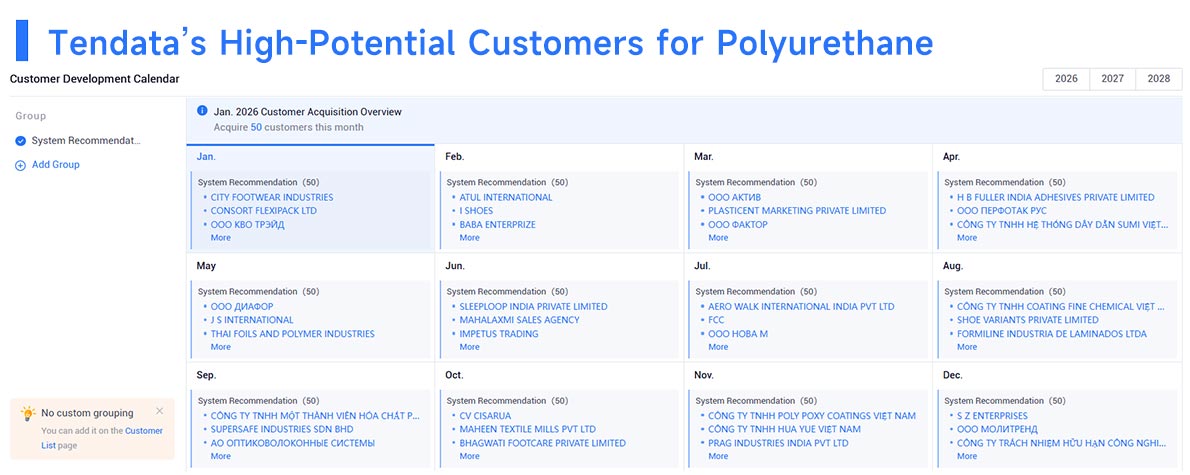Screen dimensions: 1190x475
Task: Open PRAG INDUSTRIES INDIA PVT LTD
Action: point(778,443)
